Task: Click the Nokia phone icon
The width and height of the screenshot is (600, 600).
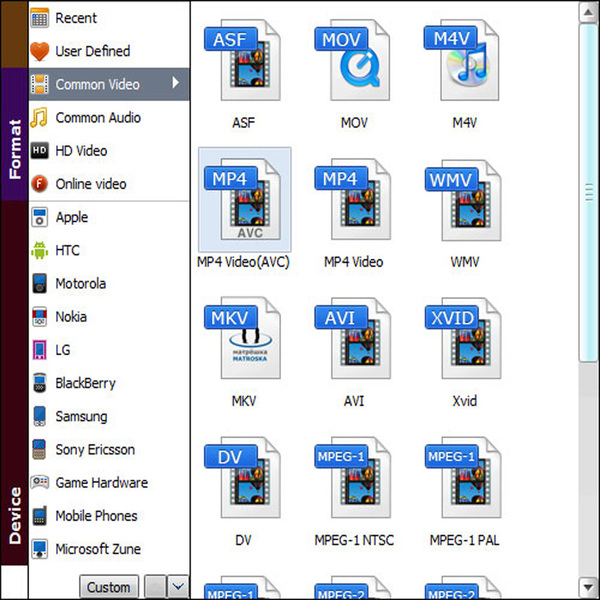Action: tap(39, 316)
